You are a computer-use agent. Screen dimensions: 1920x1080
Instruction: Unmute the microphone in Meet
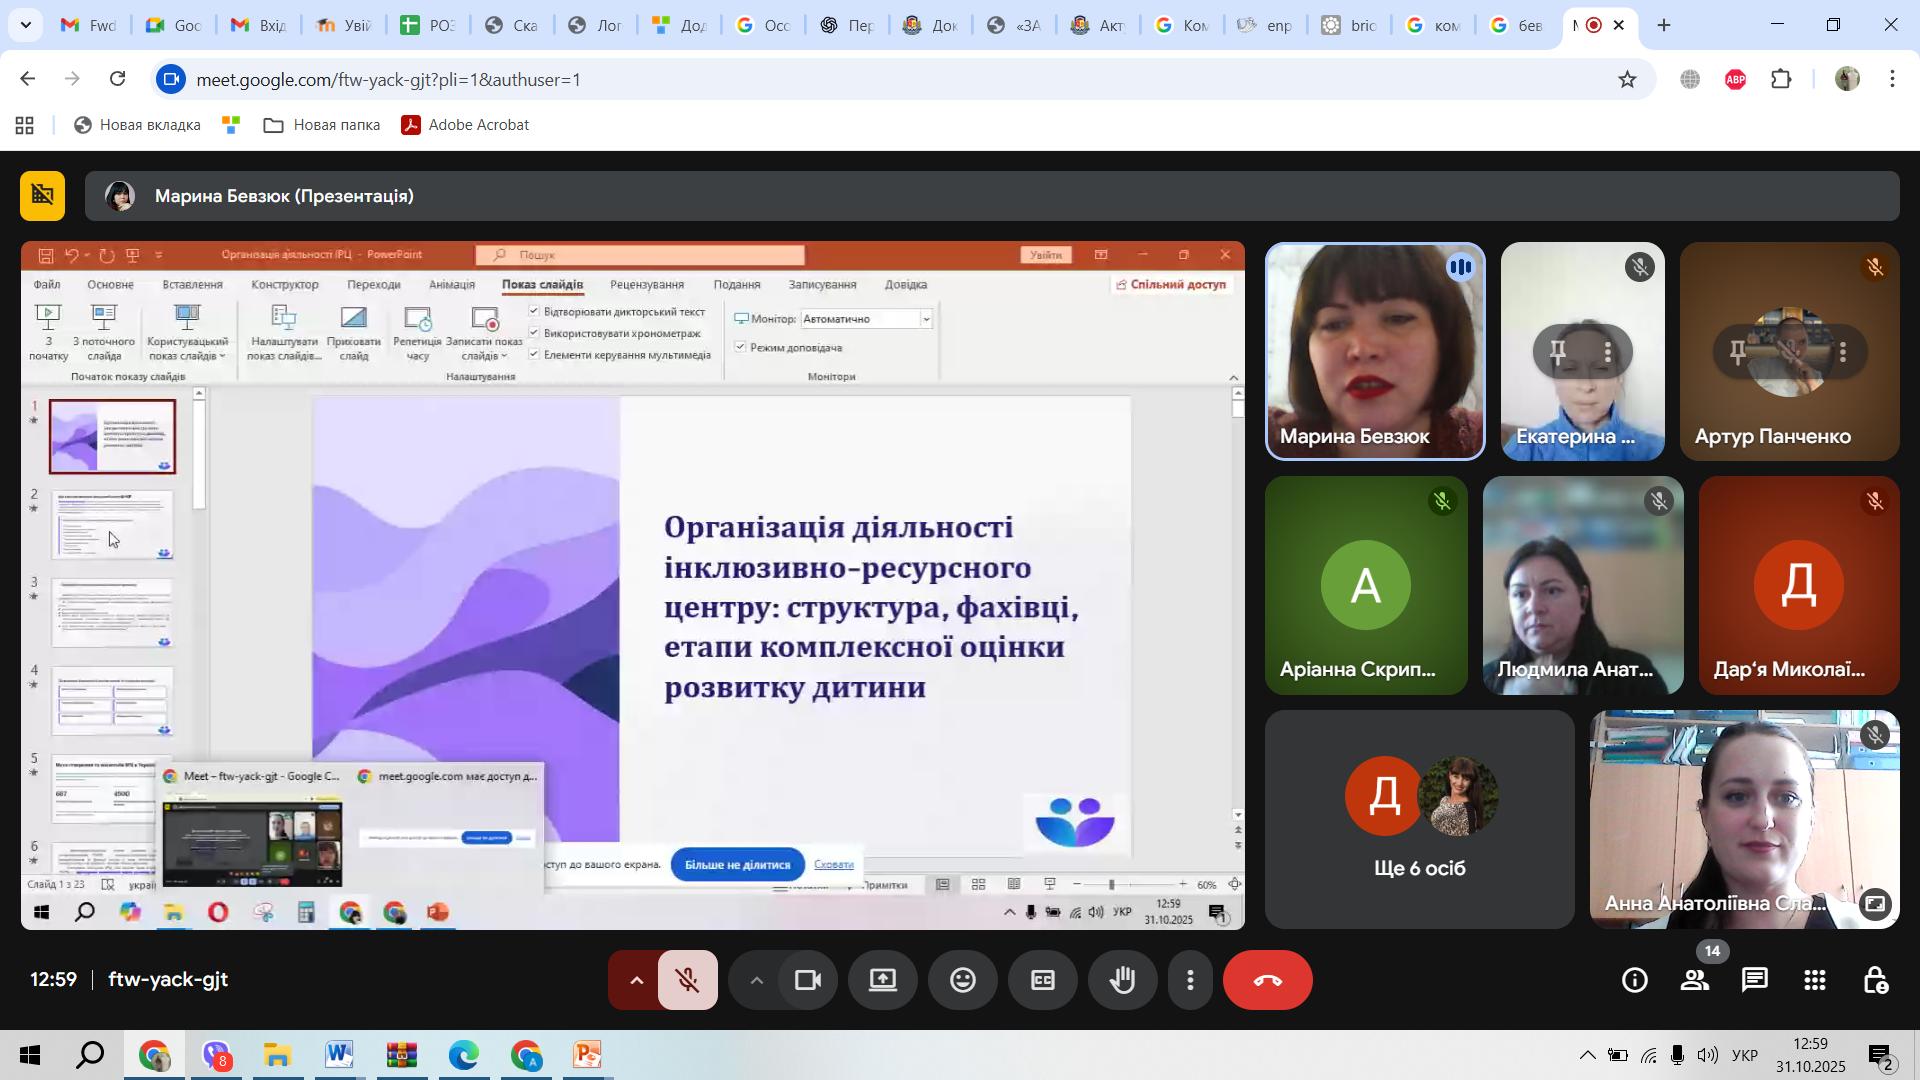click(687, 980)
